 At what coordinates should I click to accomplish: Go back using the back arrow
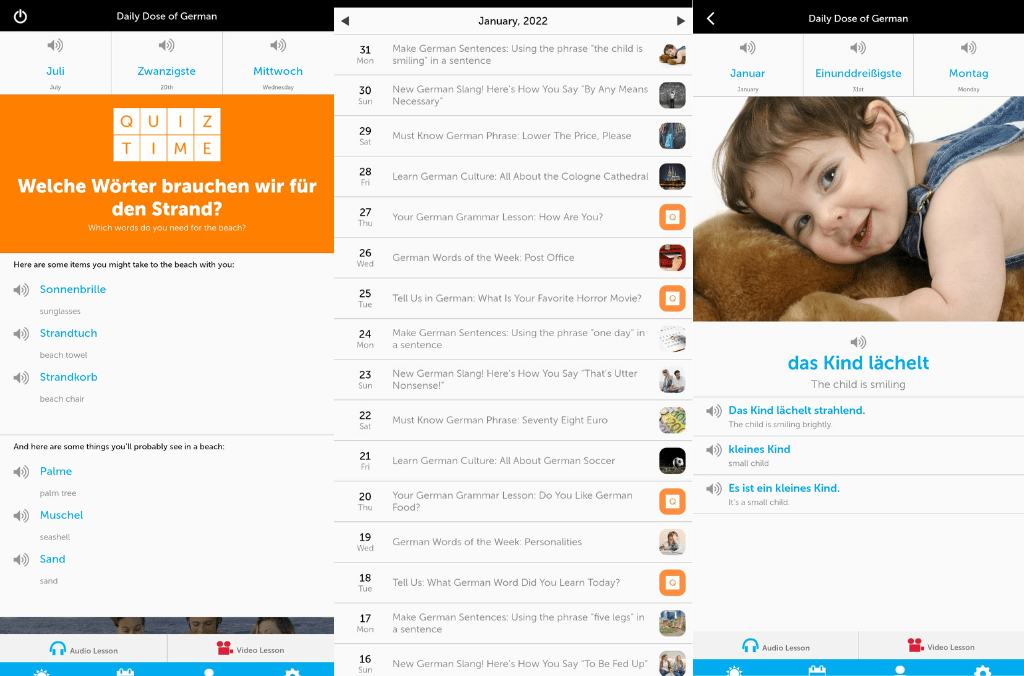coord(710,18)
